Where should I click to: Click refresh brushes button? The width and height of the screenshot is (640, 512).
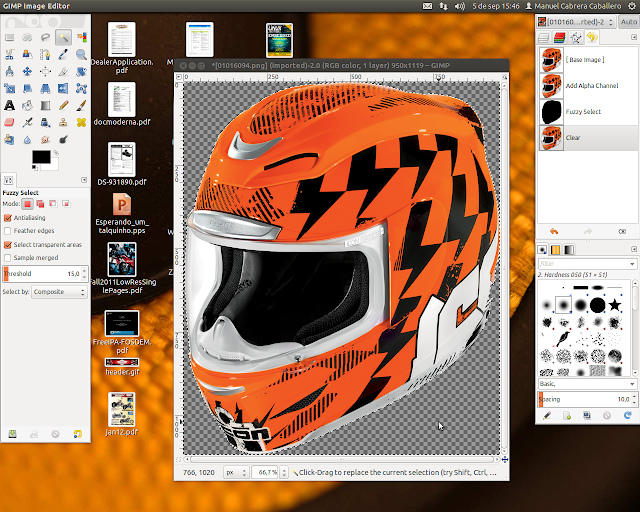click(628, 416)
